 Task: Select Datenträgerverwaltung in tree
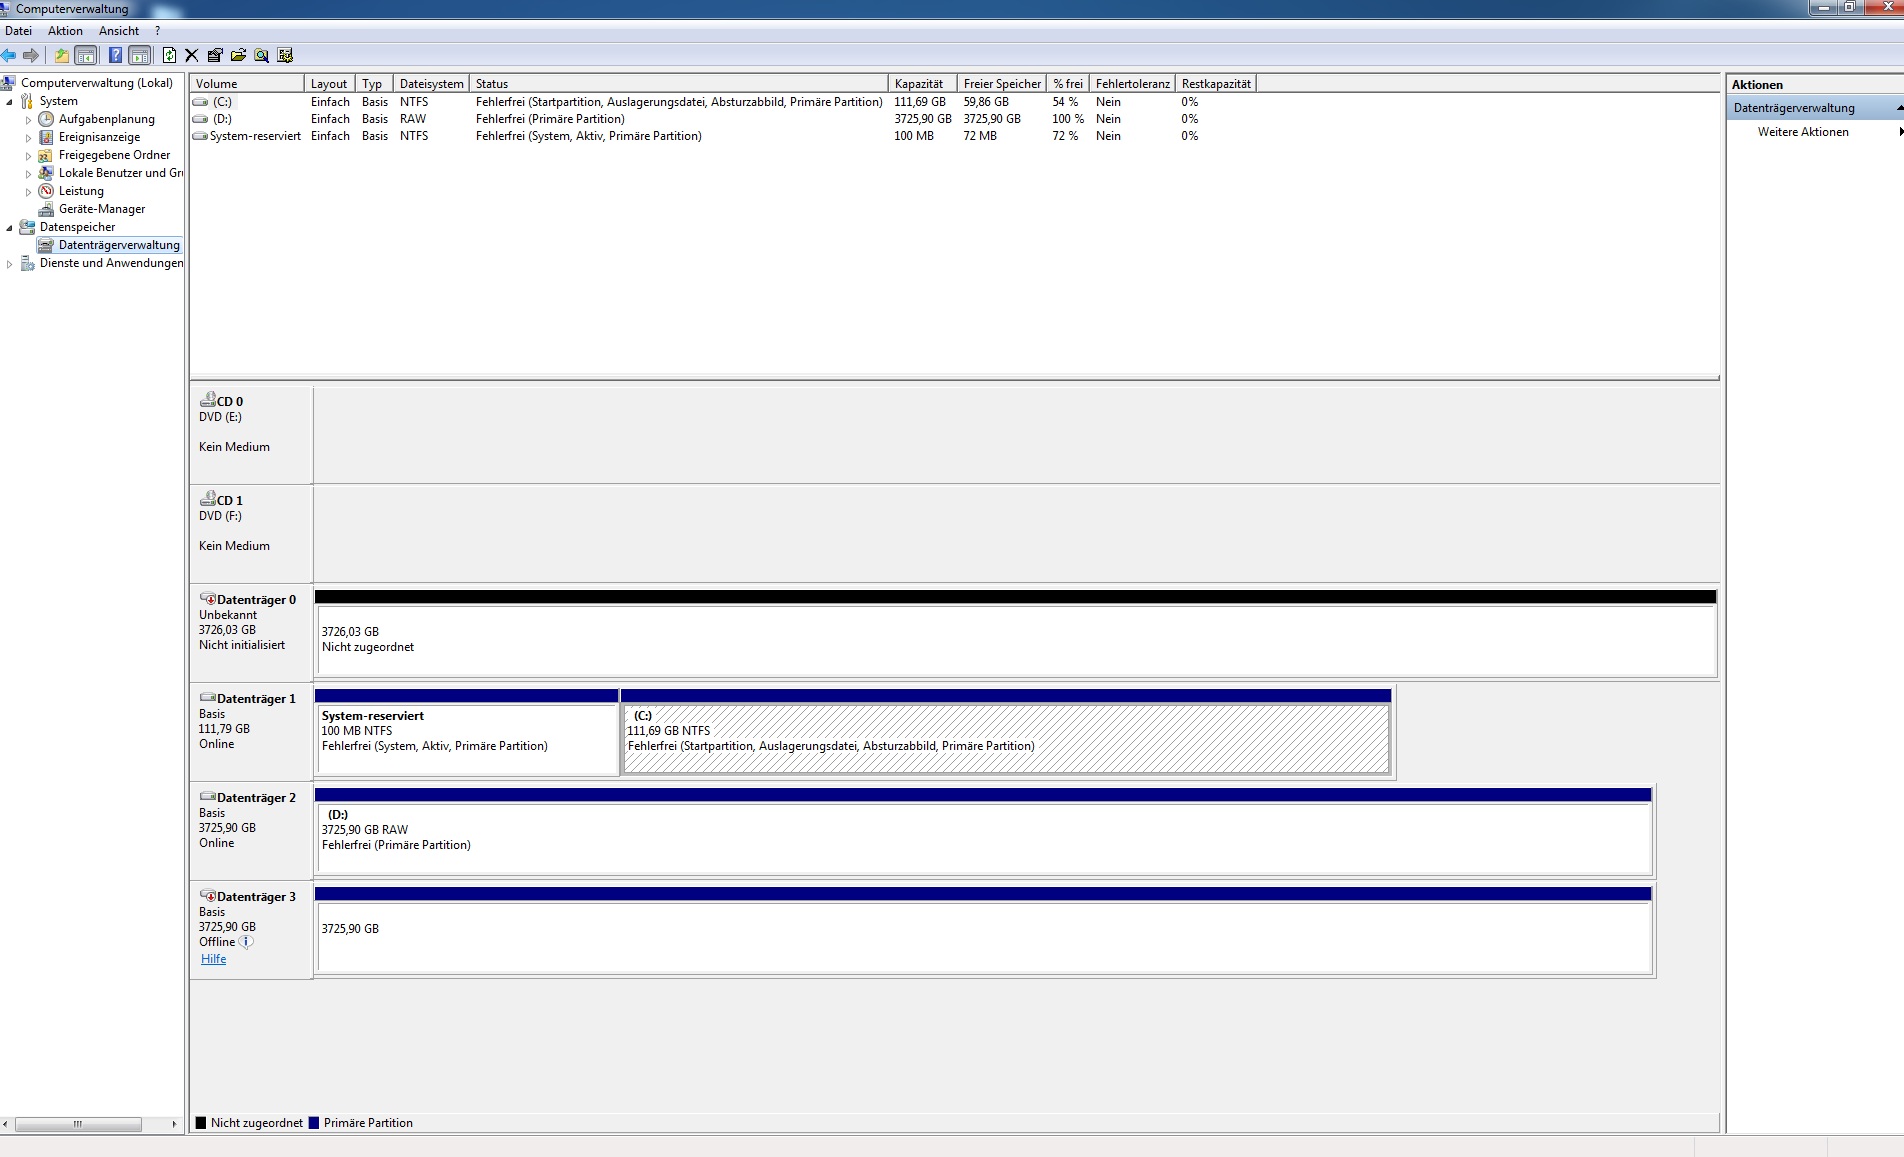coord(119,245)
